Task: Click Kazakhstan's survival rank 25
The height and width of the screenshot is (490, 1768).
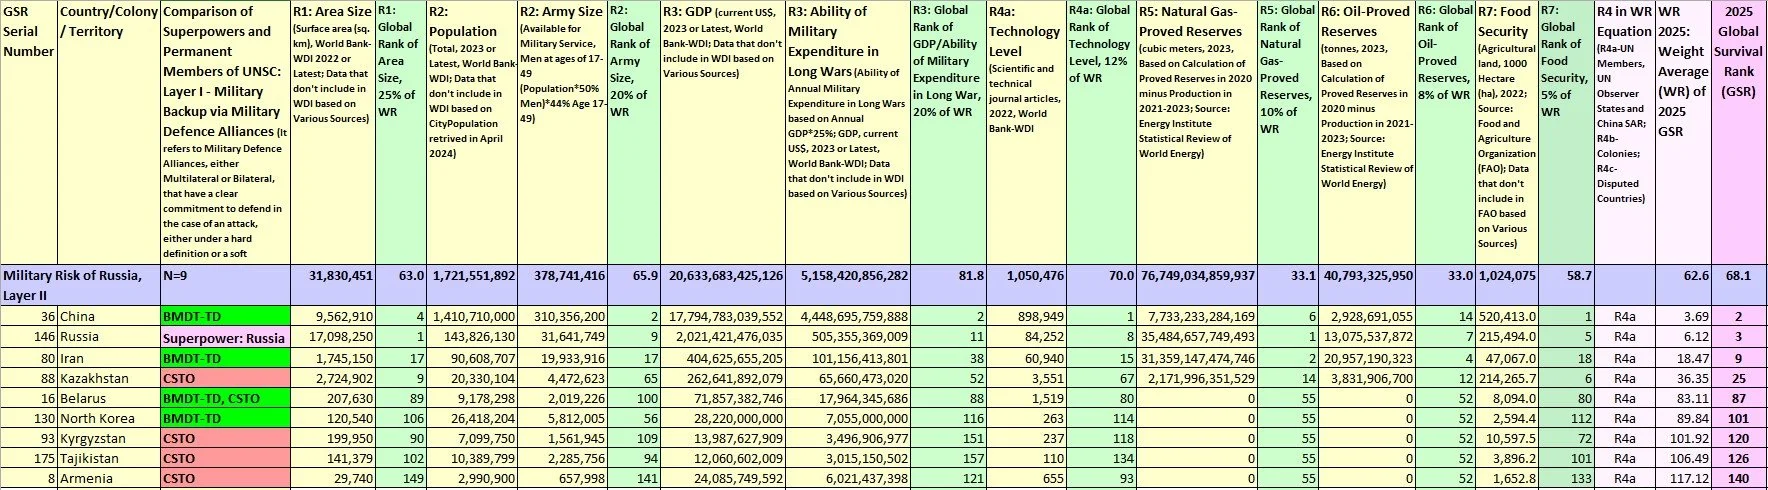Action: pos(1739,378)
